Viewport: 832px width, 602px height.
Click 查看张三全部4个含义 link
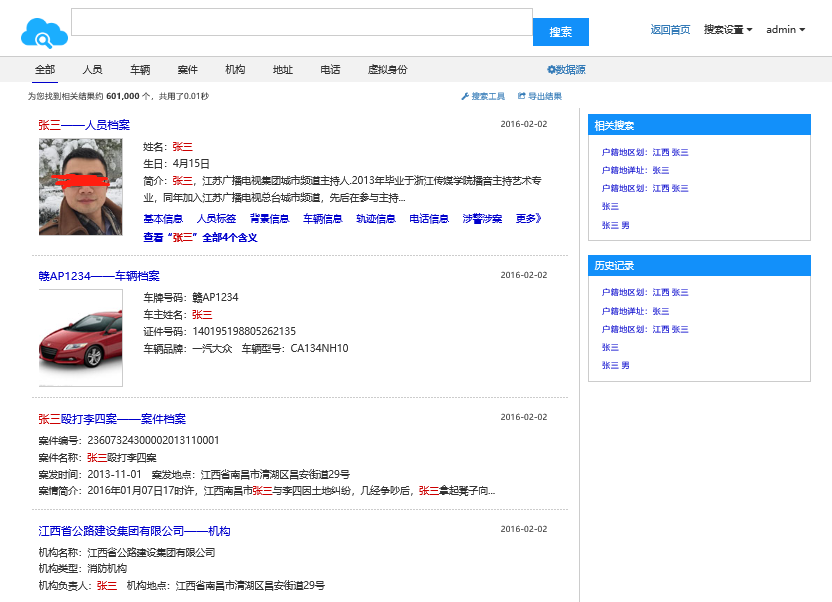(x=200, y=238)
